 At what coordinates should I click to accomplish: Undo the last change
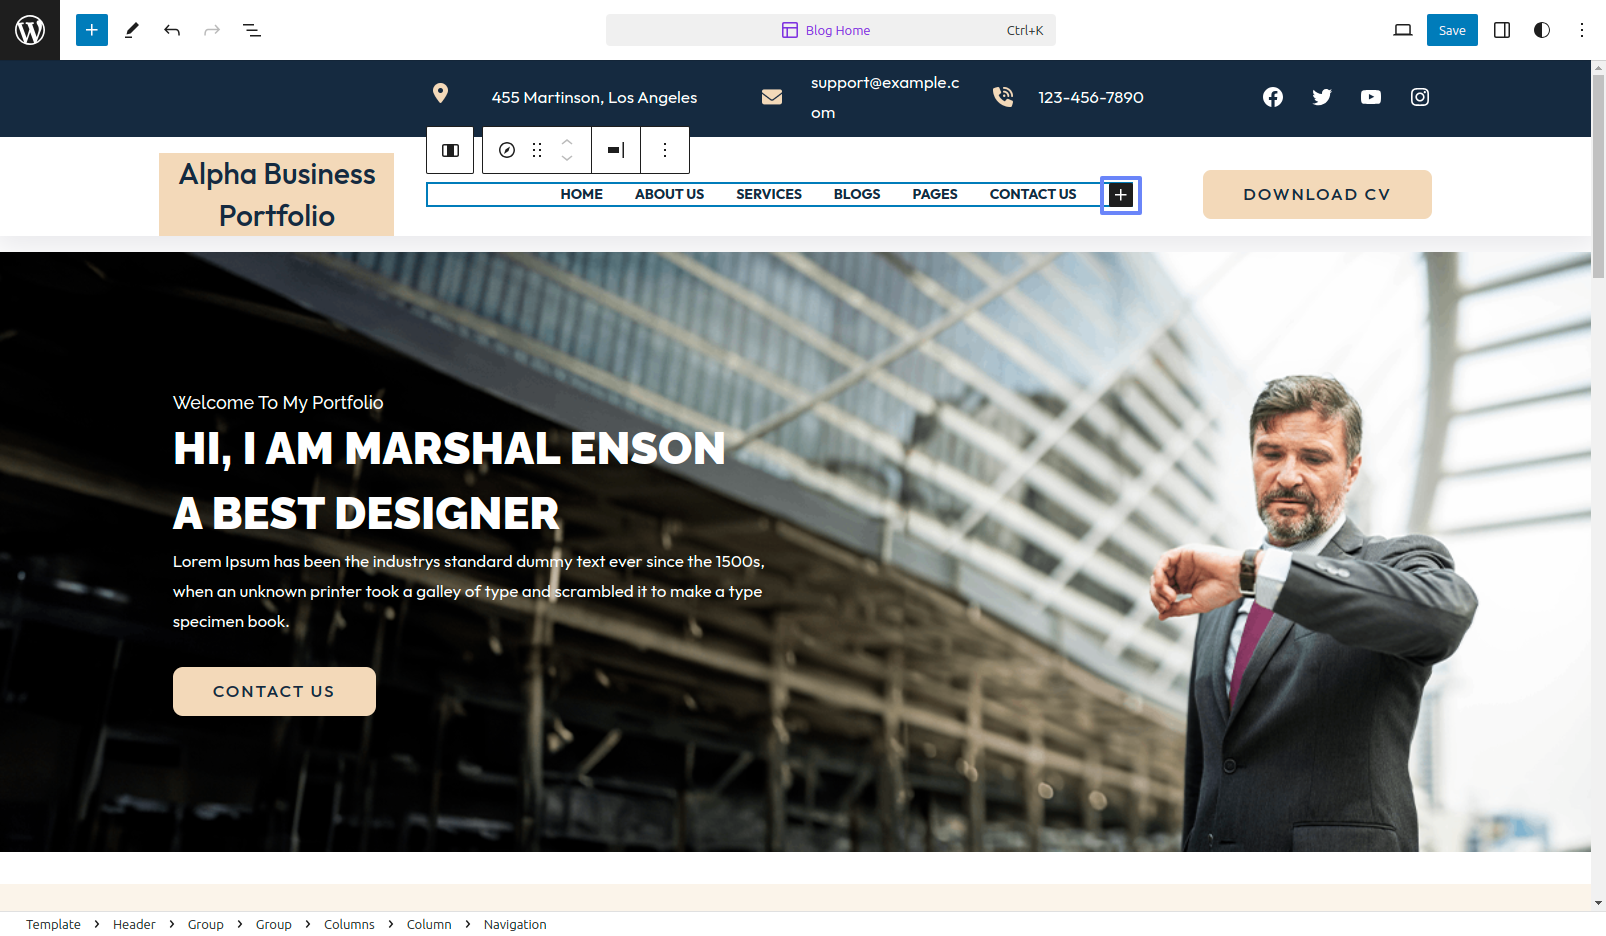click(x=172, y=30)
